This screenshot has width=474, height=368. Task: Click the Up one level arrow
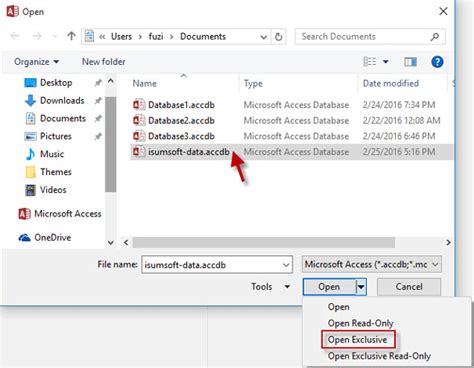coord(71,36)
